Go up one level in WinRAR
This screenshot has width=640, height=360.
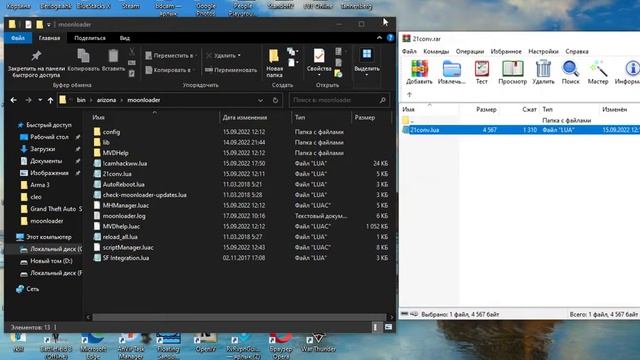click(409, 95)
